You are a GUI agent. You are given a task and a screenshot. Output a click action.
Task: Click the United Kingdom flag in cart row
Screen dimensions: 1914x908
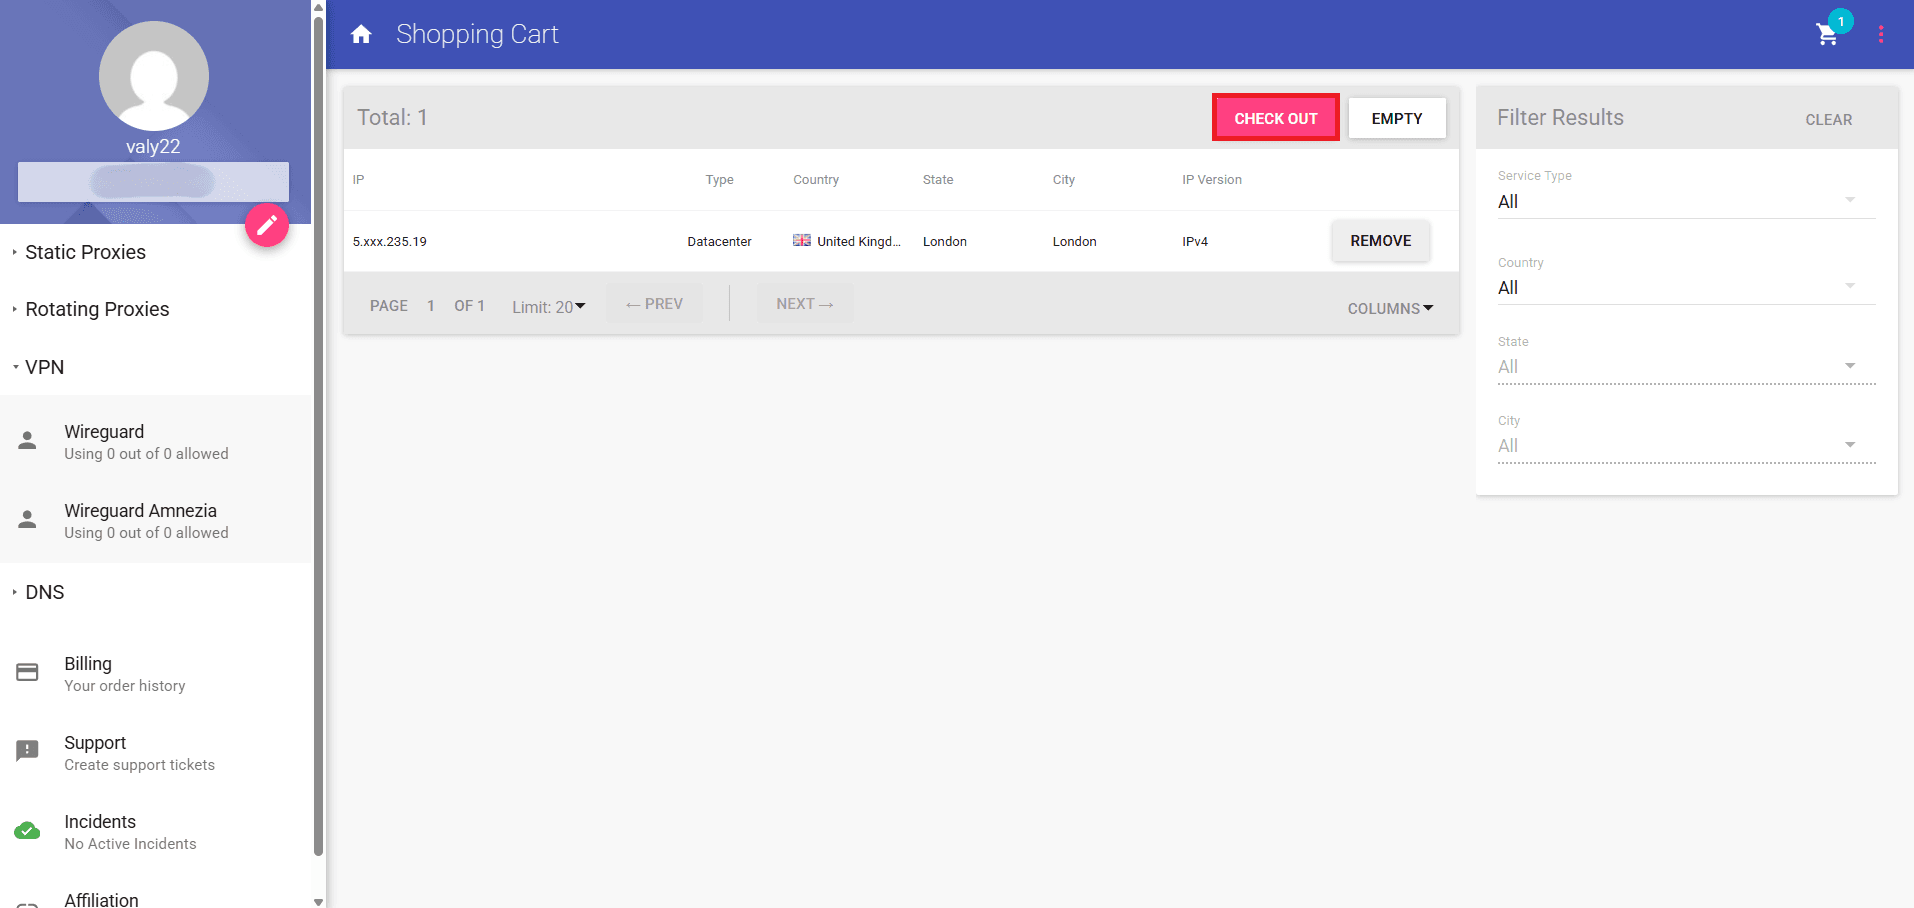tap(802, 240)
